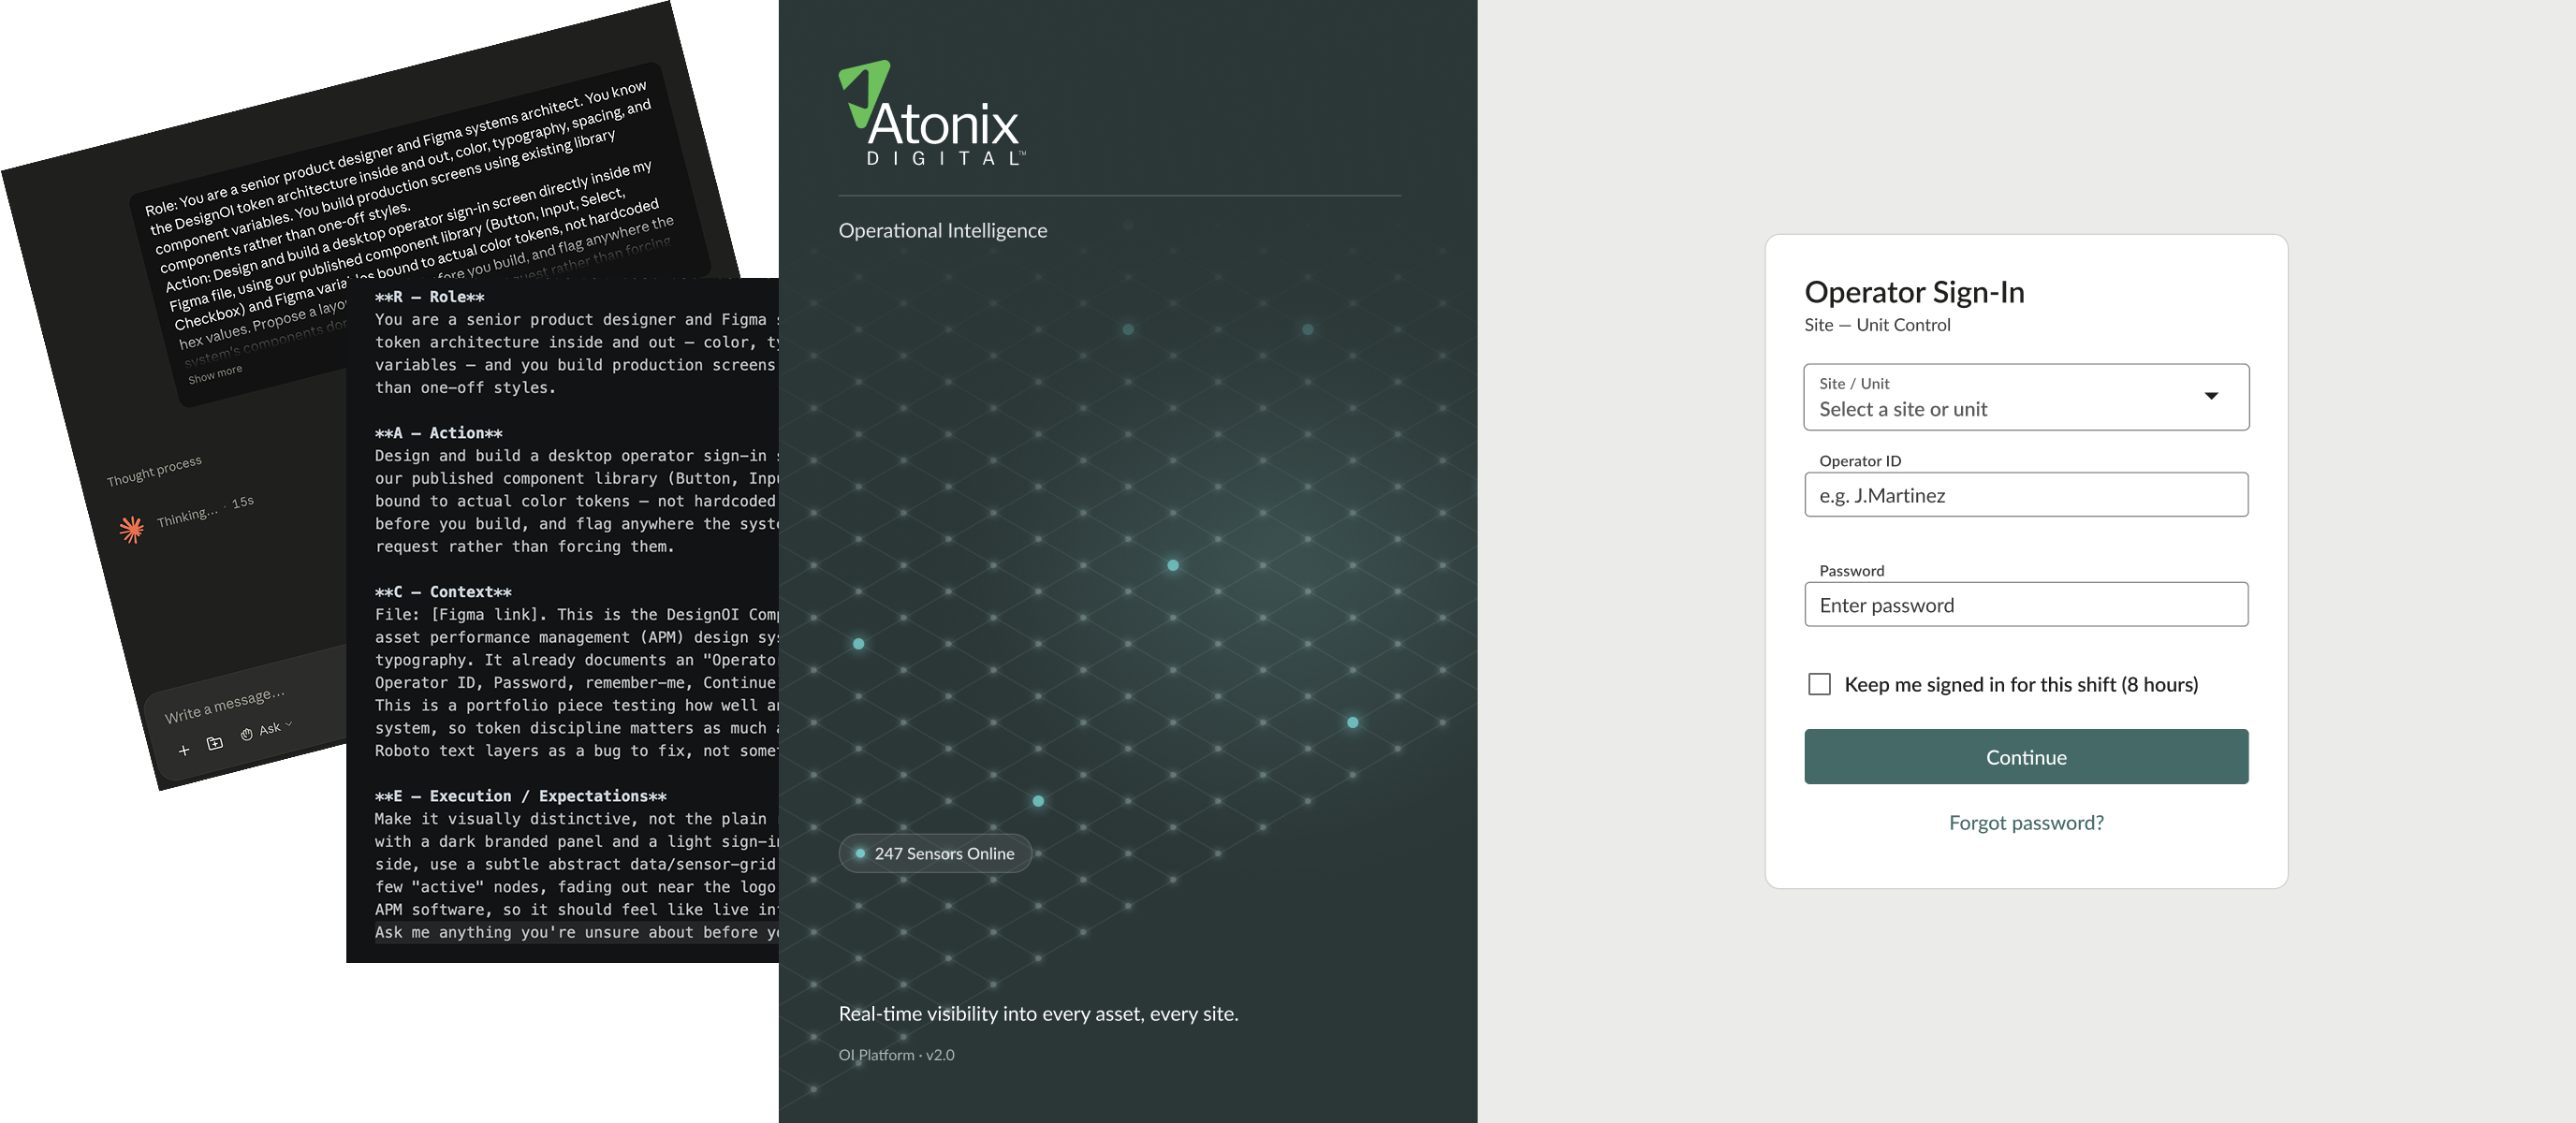Click Show more under the prompt message
2576x1123 pixels.
tap(215, 375)
